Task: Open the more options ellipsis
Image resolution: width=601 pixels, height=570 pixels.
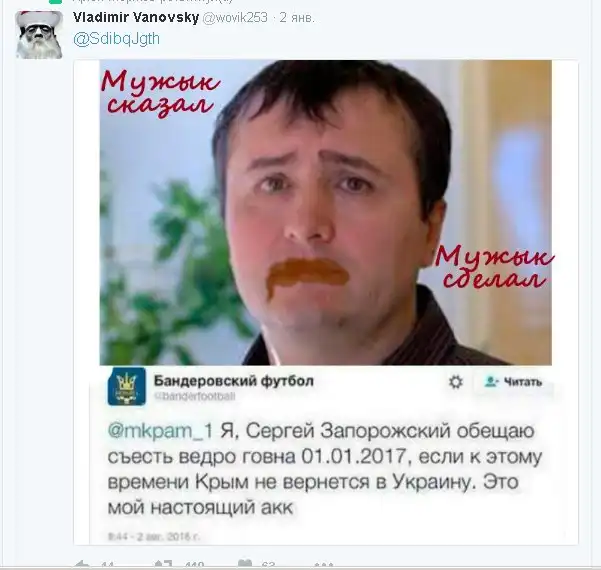Action: 323,565
